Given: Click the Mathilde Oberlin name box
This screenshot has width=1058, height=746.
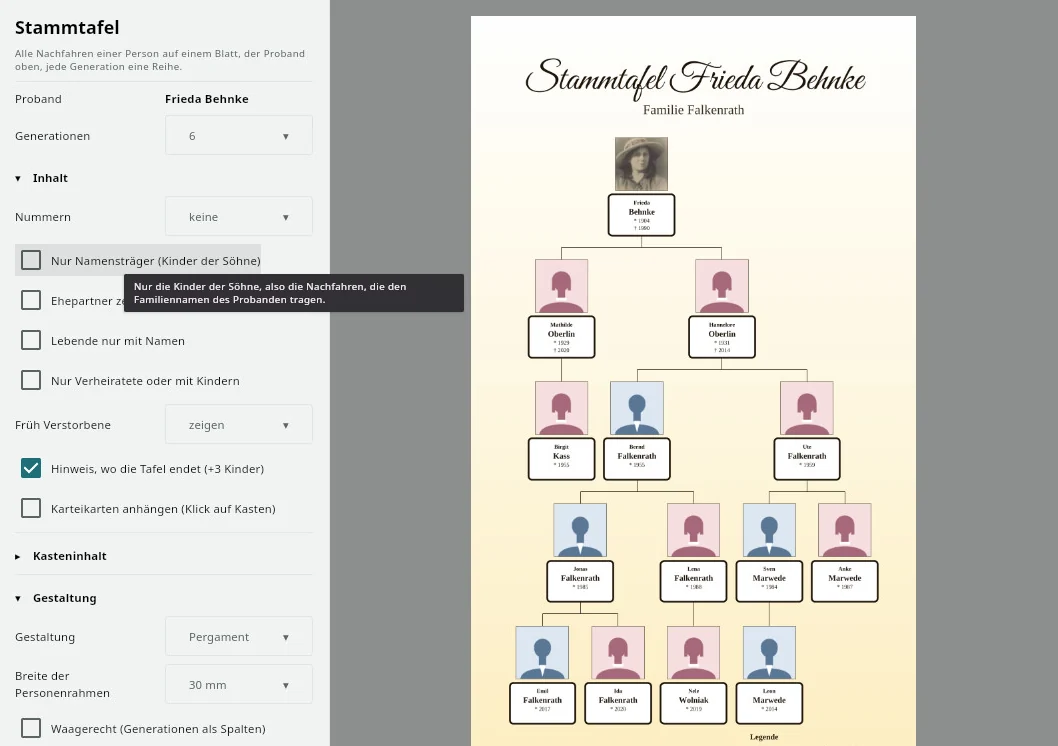Looking at the screenshot, I should [x=561, y=337].
